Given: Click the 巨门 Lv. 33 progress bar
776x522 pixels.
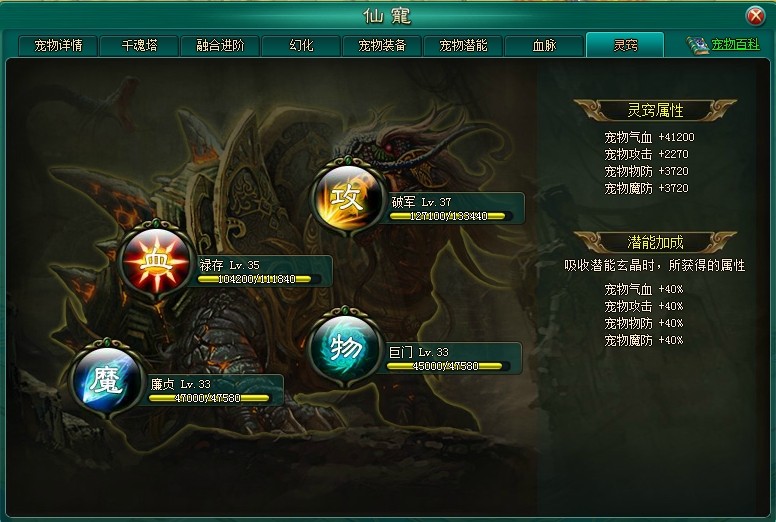Looking at the screenshot, I should click(x=444, y=366).
